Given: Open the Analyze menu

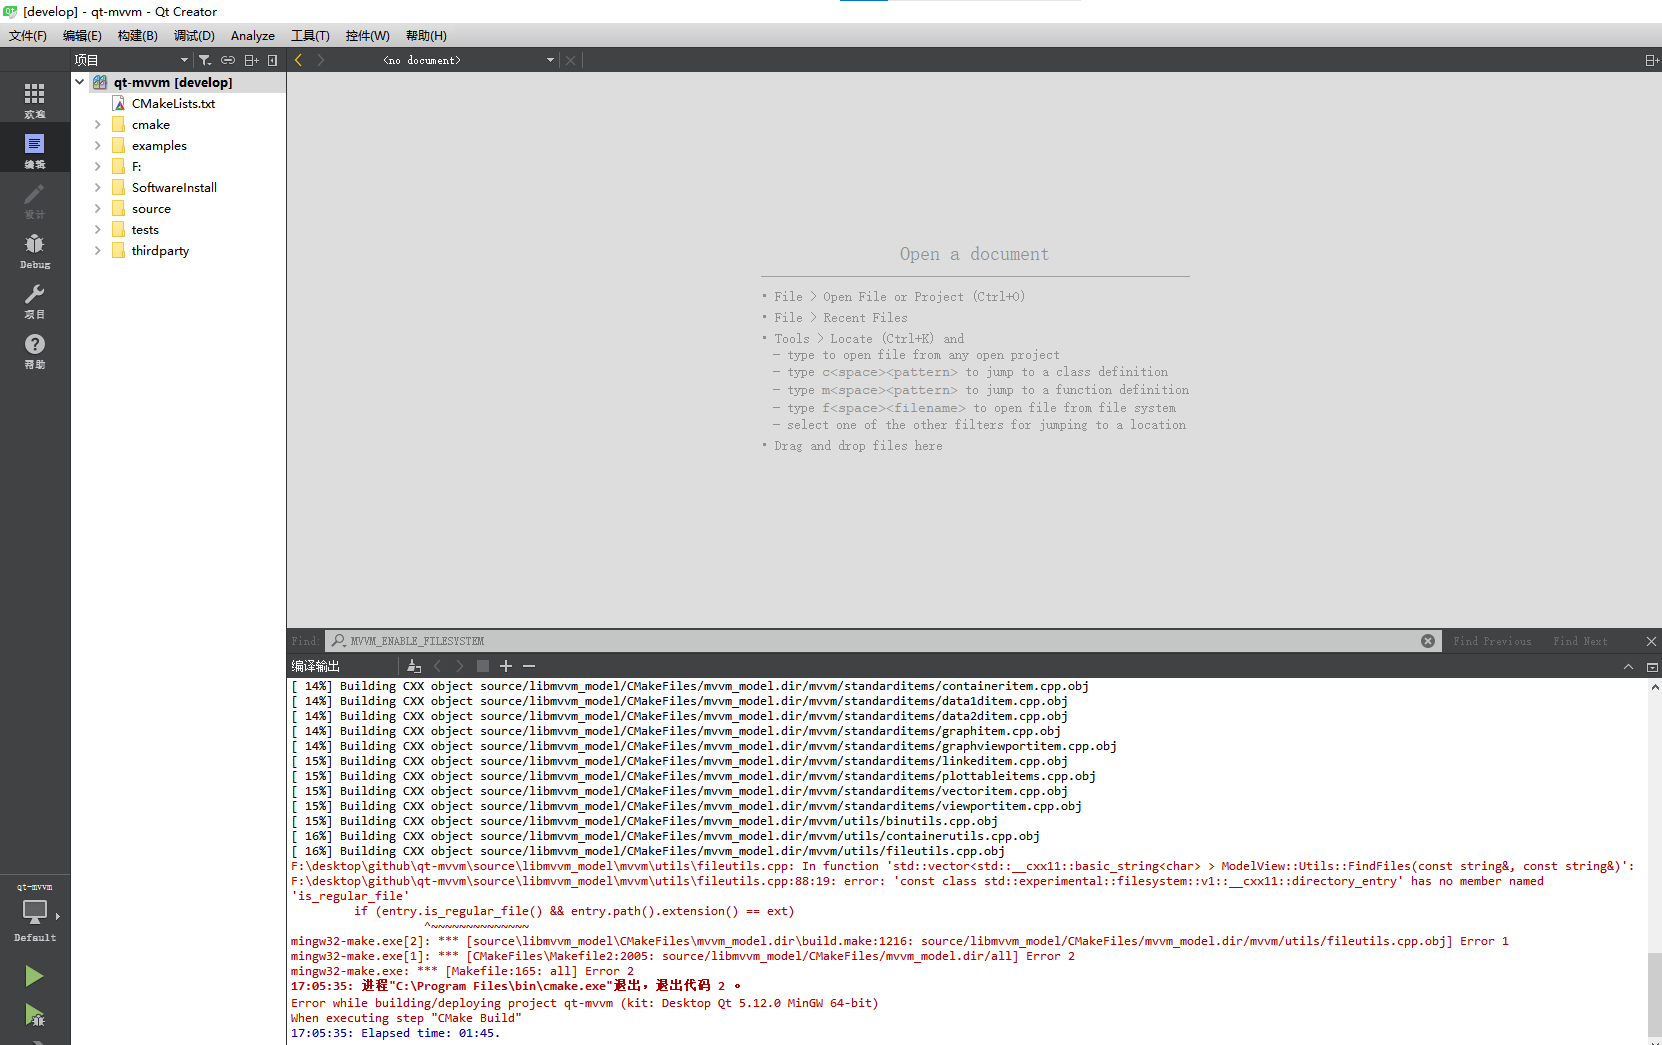Looking at the screenshot, I should click(253, 36).
